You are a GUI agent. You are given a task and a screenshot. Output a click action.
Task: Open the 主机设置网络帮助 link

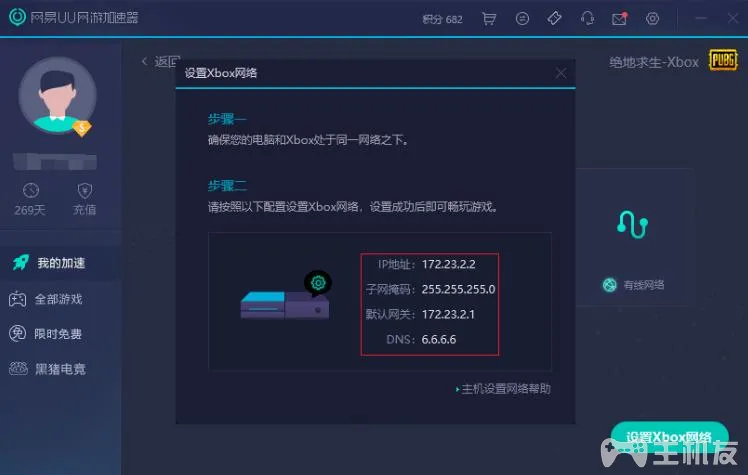coord(503,389)
